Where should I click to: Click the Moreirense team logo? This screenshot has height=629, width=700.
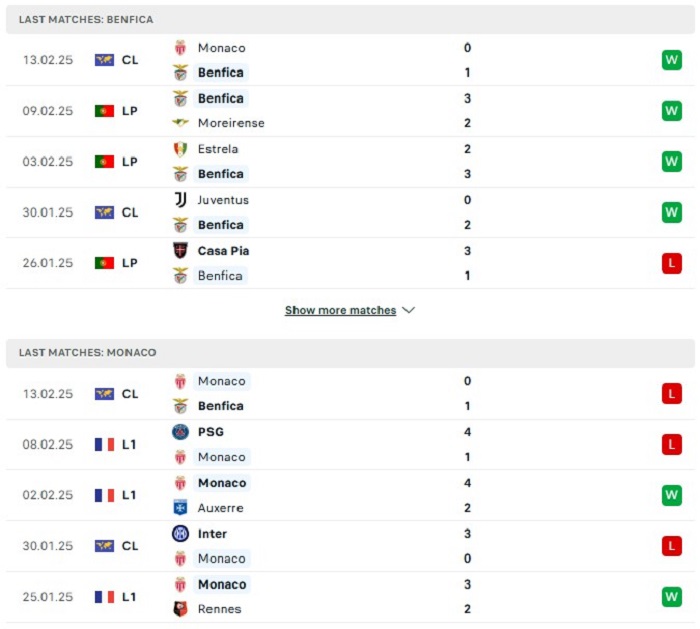click(x=180, y=122)
